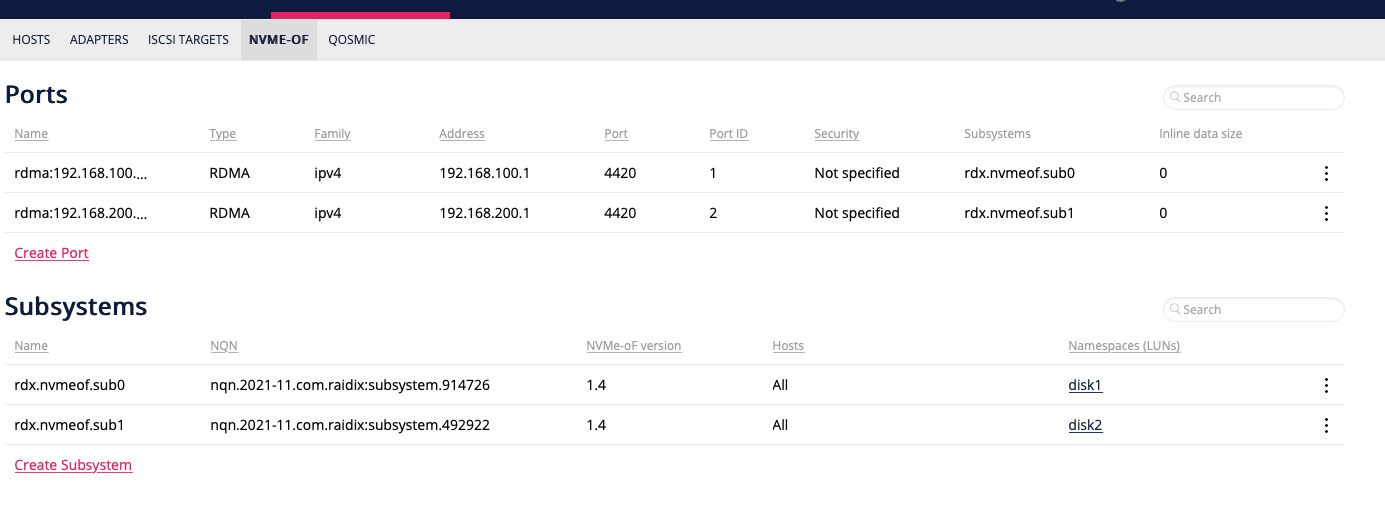Sort ports by Port ID column
The width and height of the screenshot is (1385, 517).
click(x=729, y=134)
